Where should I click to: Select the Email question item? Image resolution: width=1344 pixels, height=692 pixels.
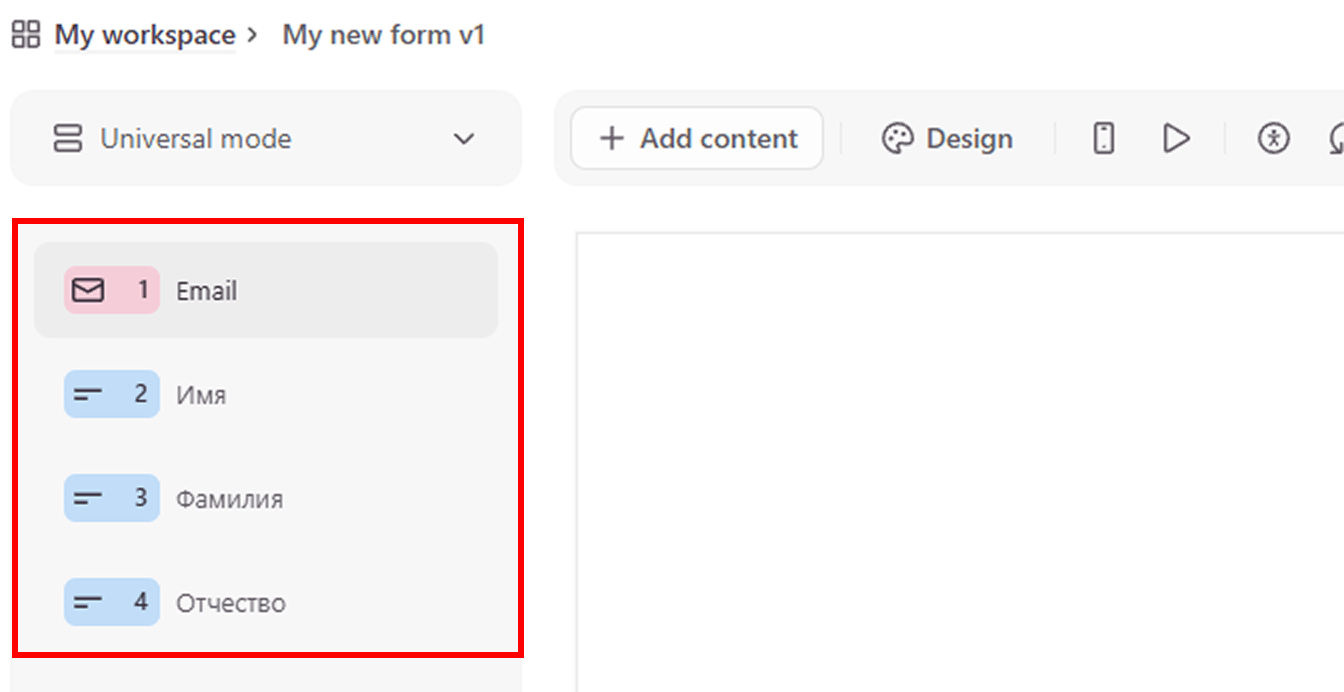266,291
